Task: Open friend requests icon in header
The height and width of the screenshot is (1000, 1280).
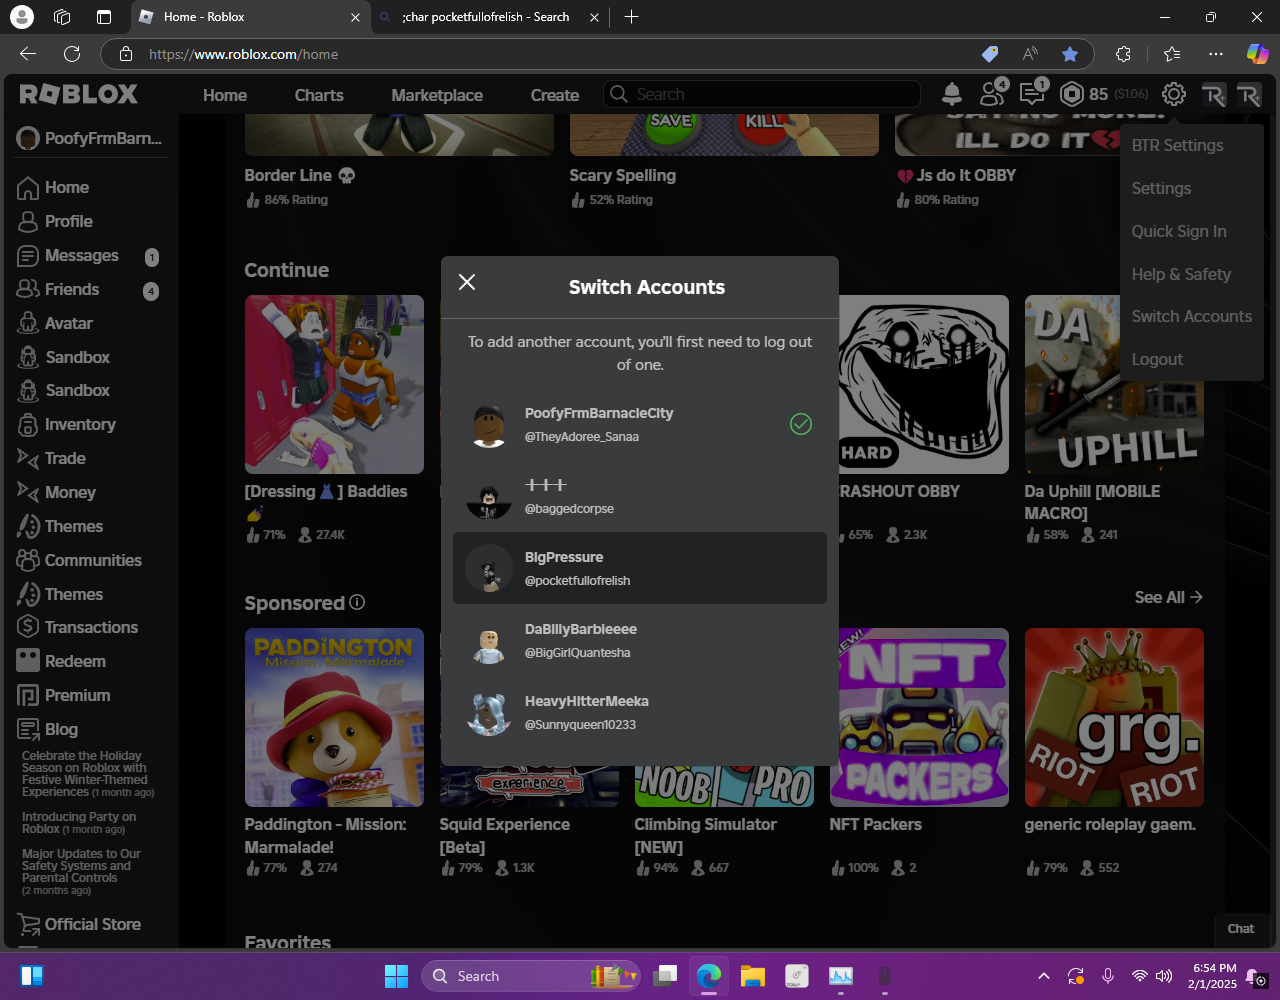Action: pyautogui.click(x=992, y=94)
